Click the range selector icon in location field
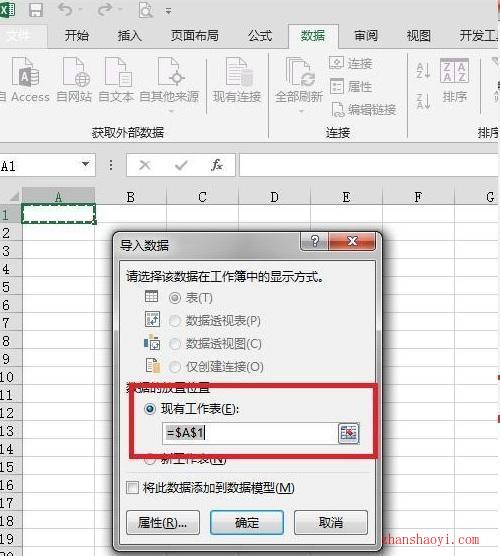This screenshot has height=556, width=500. tap(349, 433)
